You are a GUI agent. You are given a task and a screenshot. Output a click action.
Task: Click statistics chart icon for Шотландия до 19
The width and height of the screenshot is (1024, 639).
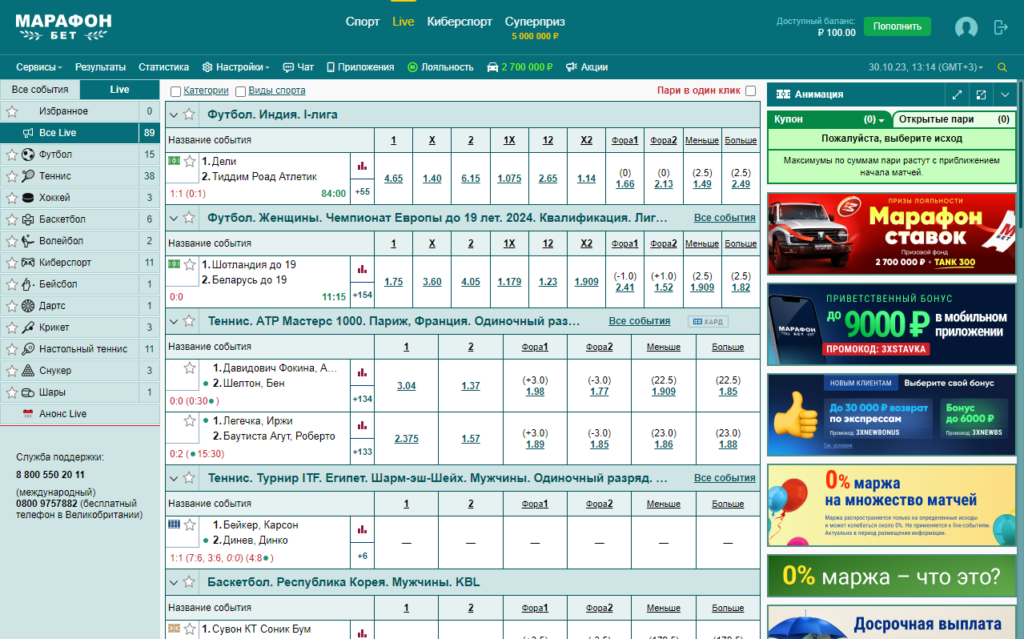click(x=362, y=269)
